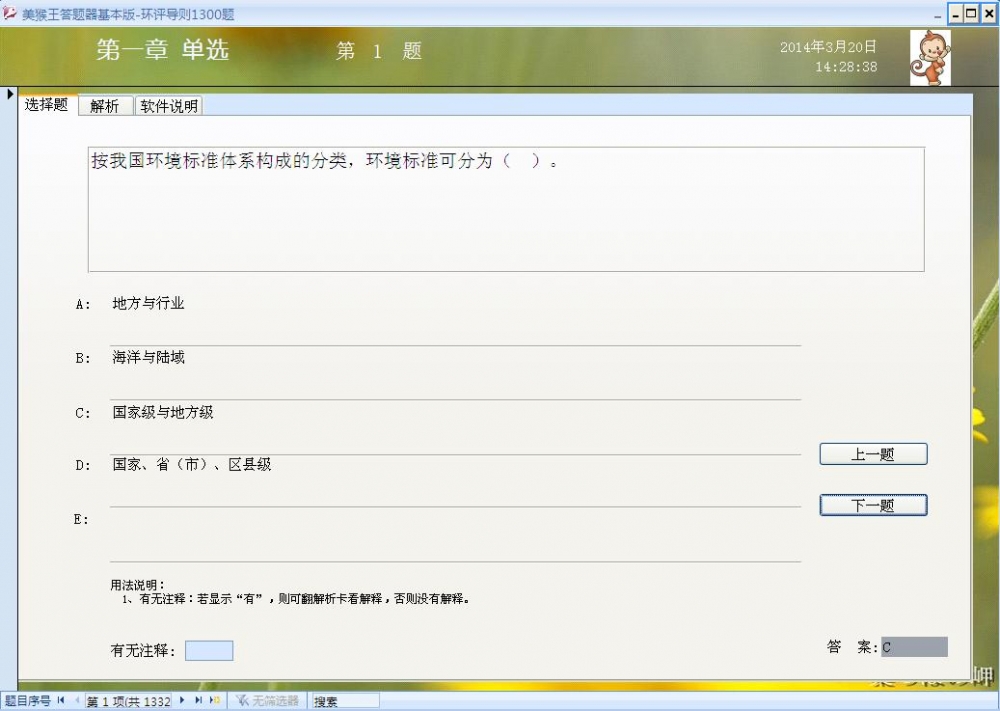Go to first record in navigation bar
Image resolution: width=1000 pixels, height=711 pixels.
click(61, 701)
